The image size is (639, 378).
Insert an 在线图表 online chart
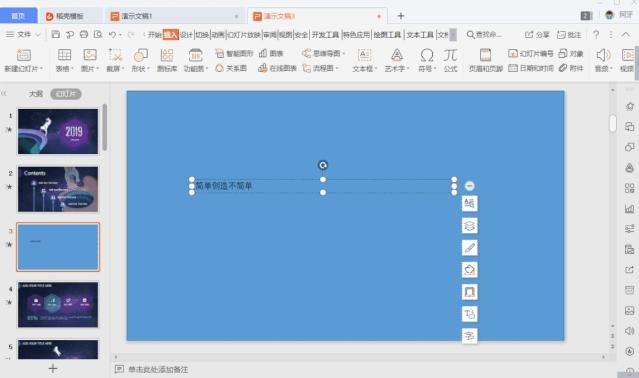coord(277,68)
